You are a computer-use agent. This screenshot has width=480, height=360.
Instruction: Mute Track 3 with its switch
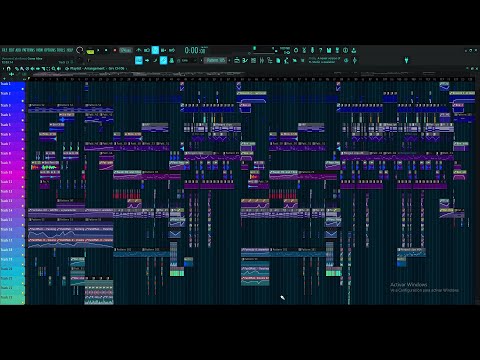(23, 110)
